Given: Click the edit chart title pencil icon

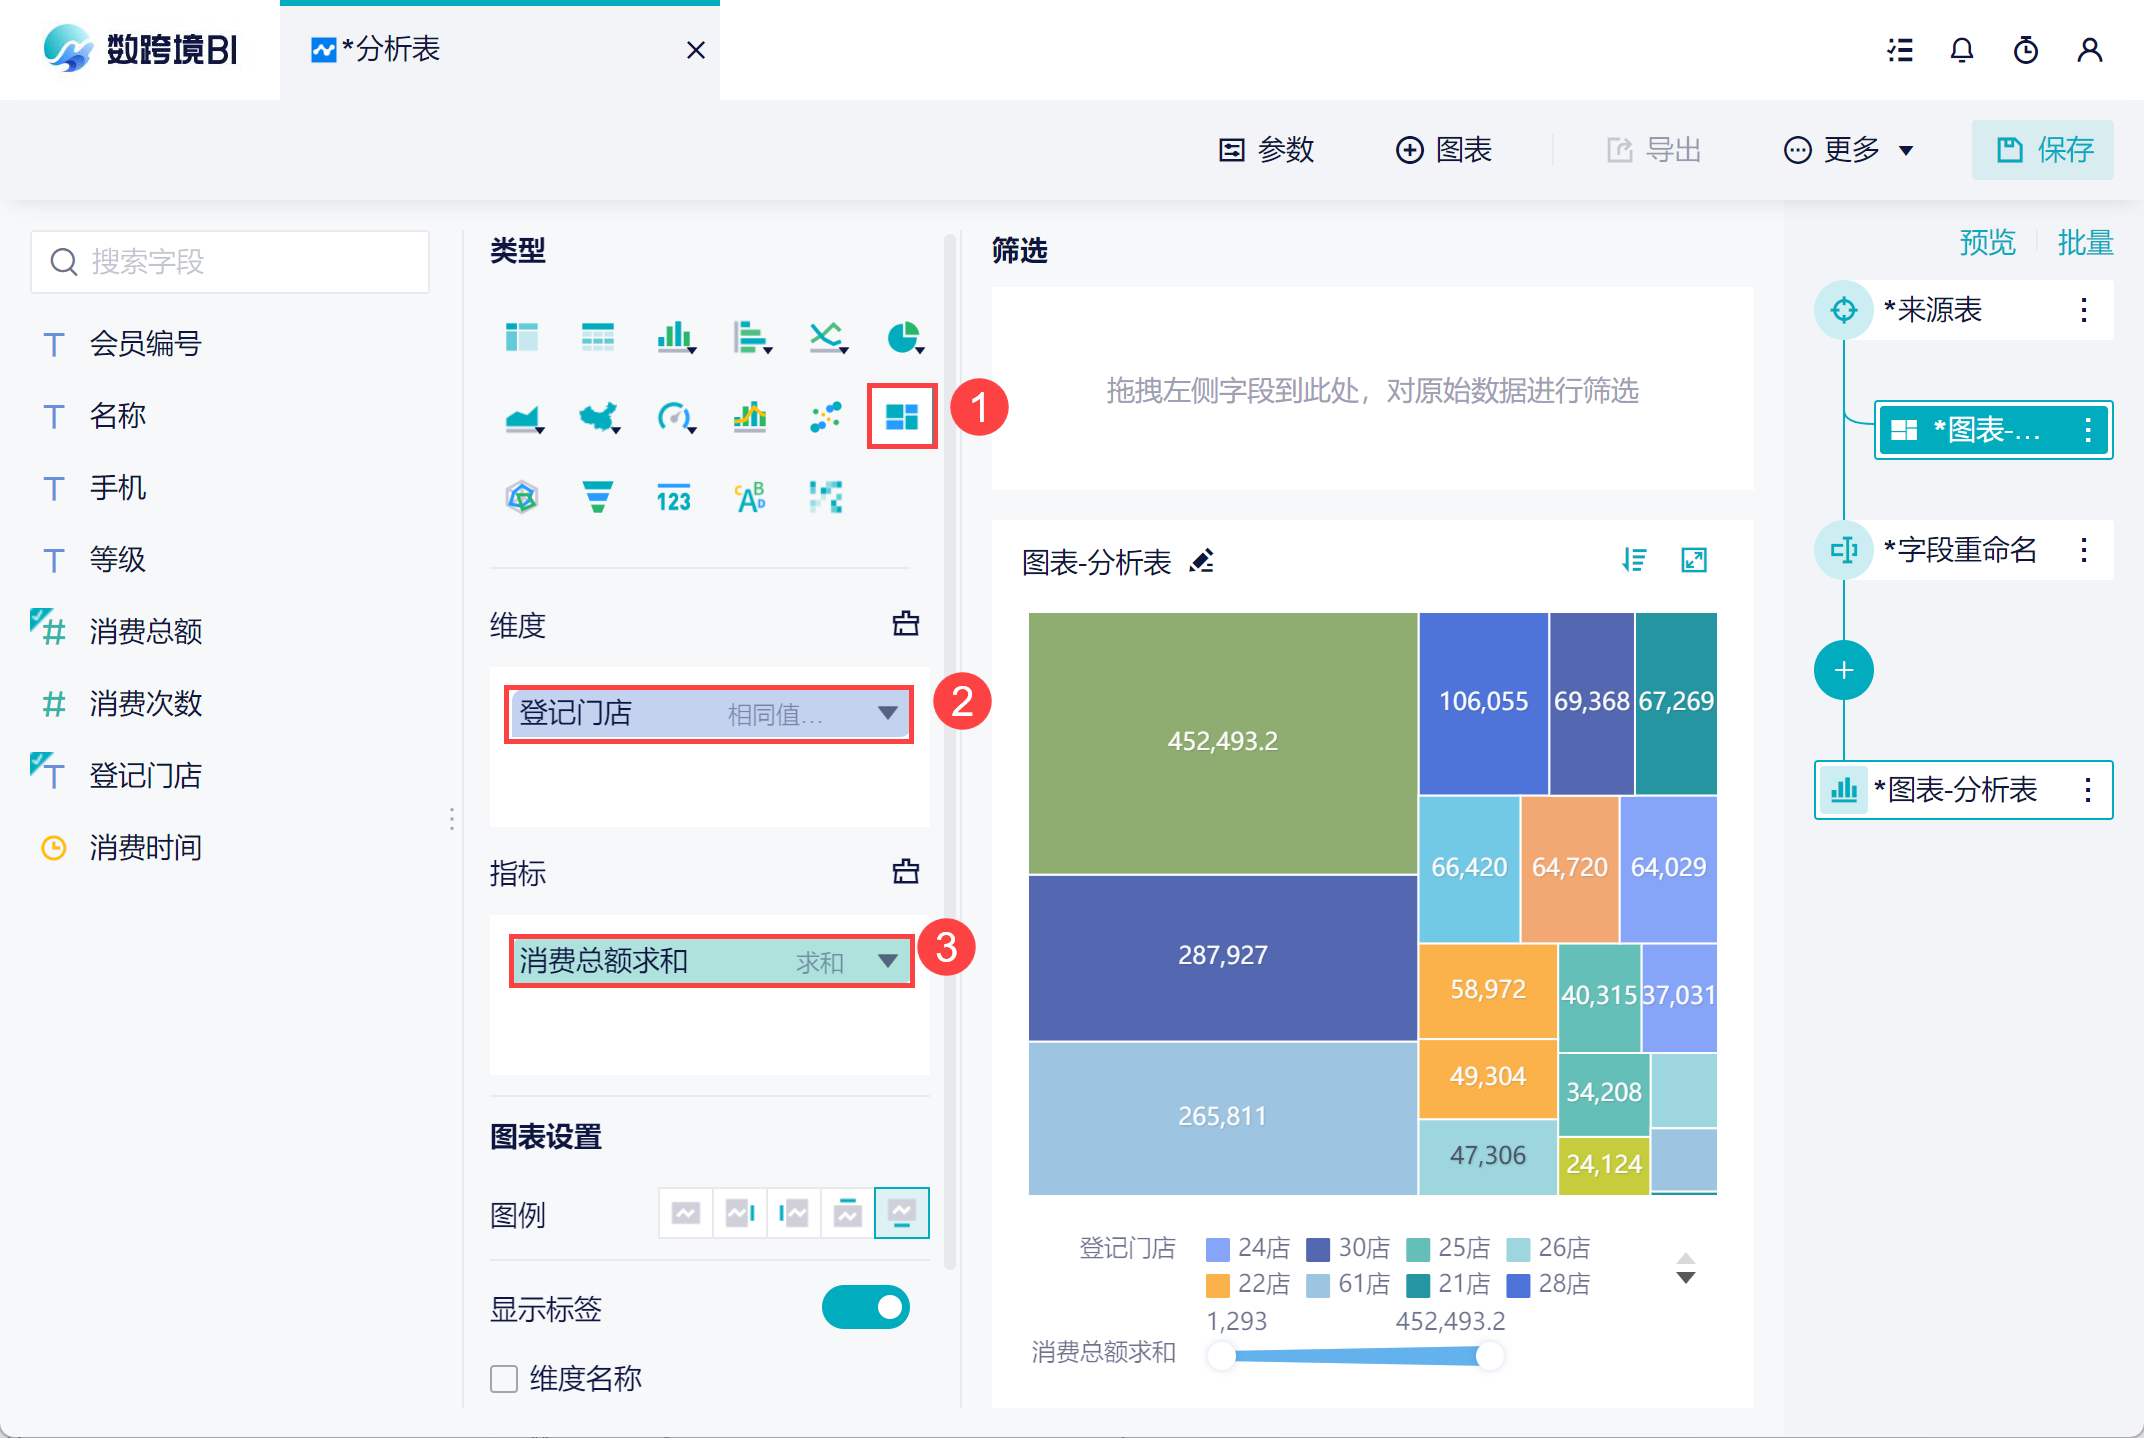Looking at the screenshot, I should click(x=1202, y=561).
